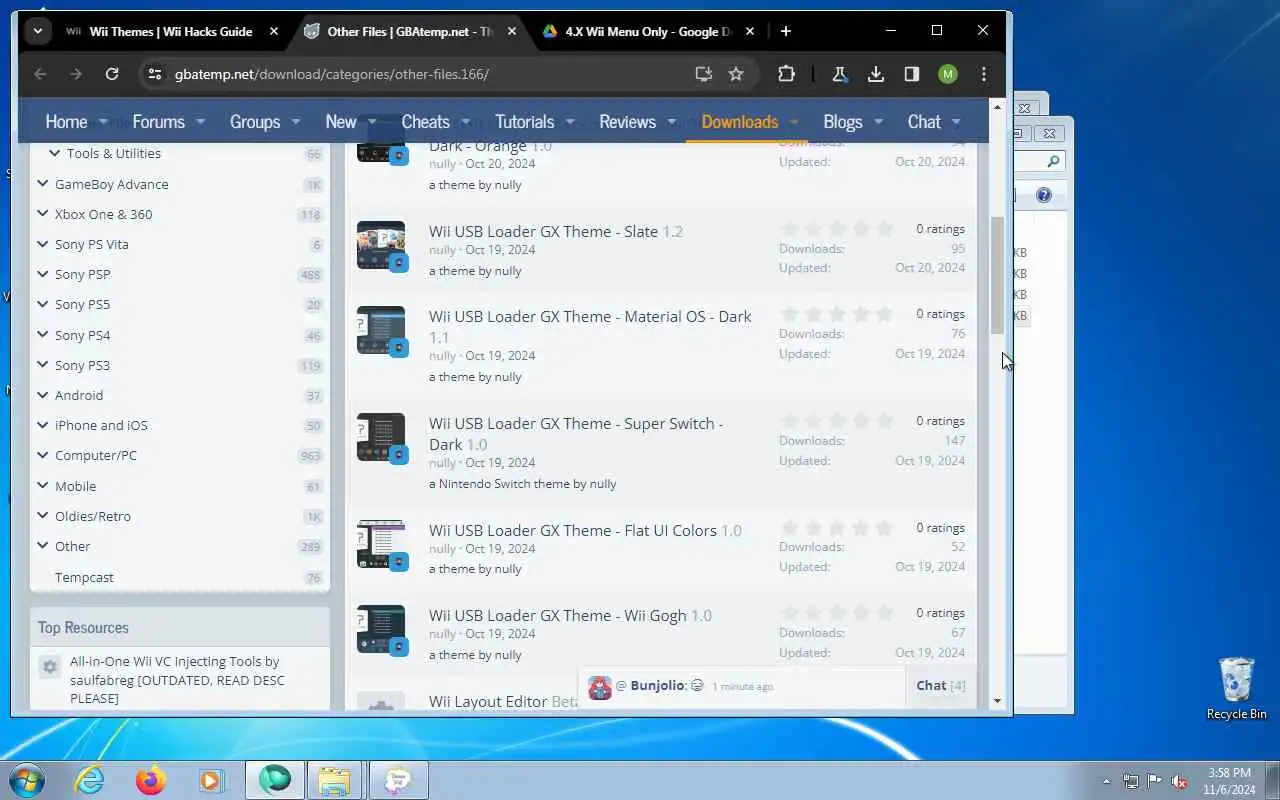Image resolution: width=1280 pixels, height=800 pixels.
Task: Open Windows Media Player from the taskbar
Action: (211, 779)
